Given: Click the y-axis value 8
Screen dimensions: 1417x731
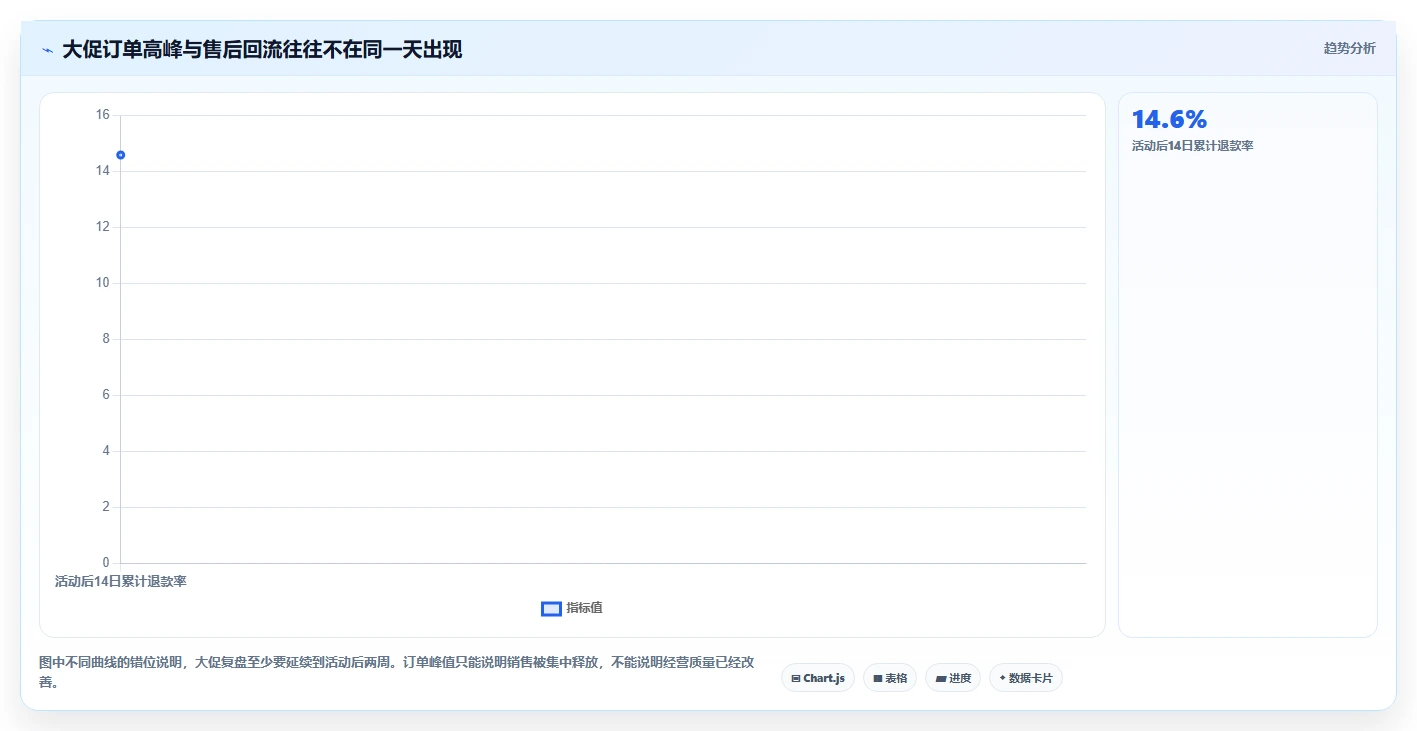Looking at the screenshot, I should pos(106,339).
